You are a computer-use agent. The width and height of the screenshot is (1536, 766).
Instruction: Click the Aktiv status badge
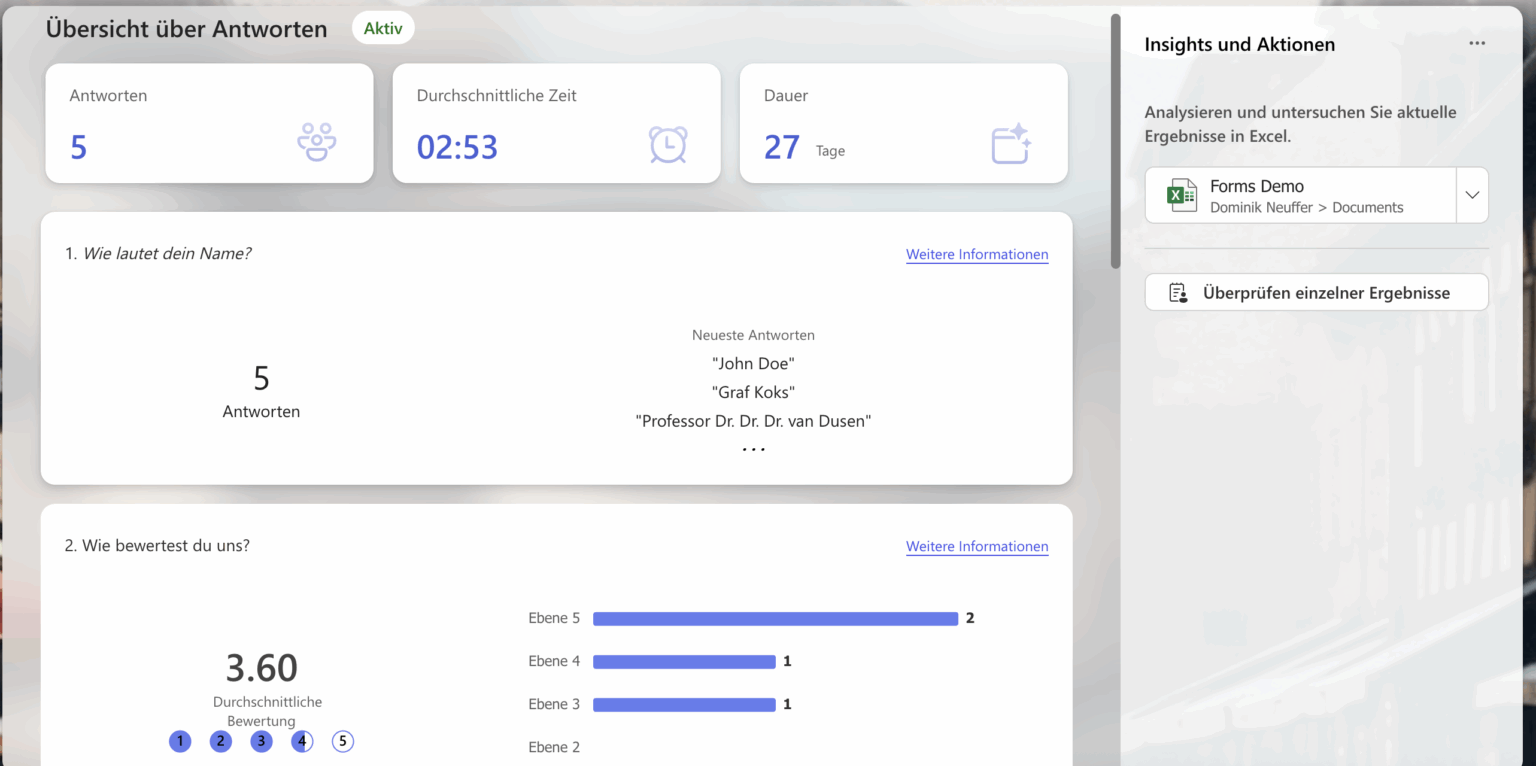383,28
